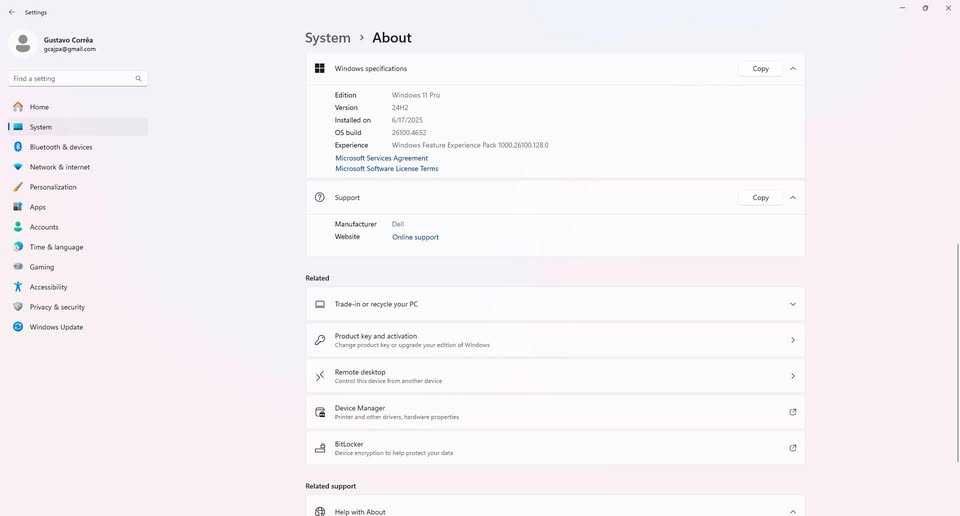The width and height of the screenshot is (960, 516).
Task: Collapse the Support section chevron
Action: click(x=793, y=198)
